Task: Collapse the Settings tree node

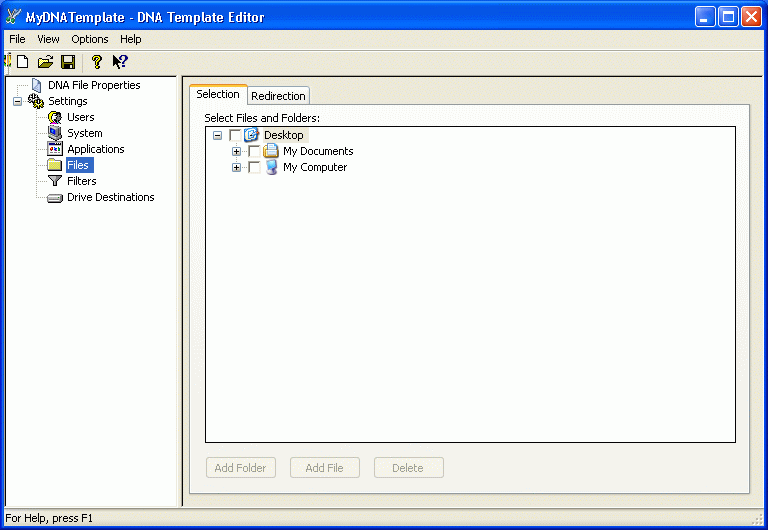Action: (17, 101)
